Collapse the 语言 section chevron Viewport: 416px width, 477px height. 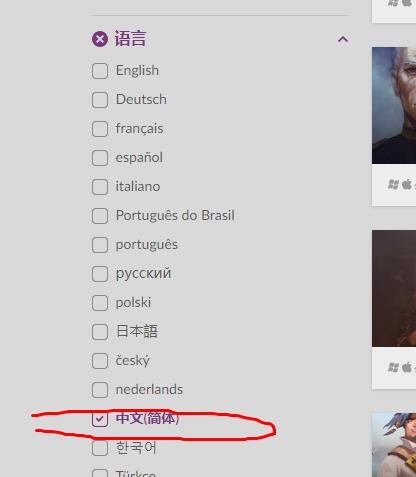point(343,39)
